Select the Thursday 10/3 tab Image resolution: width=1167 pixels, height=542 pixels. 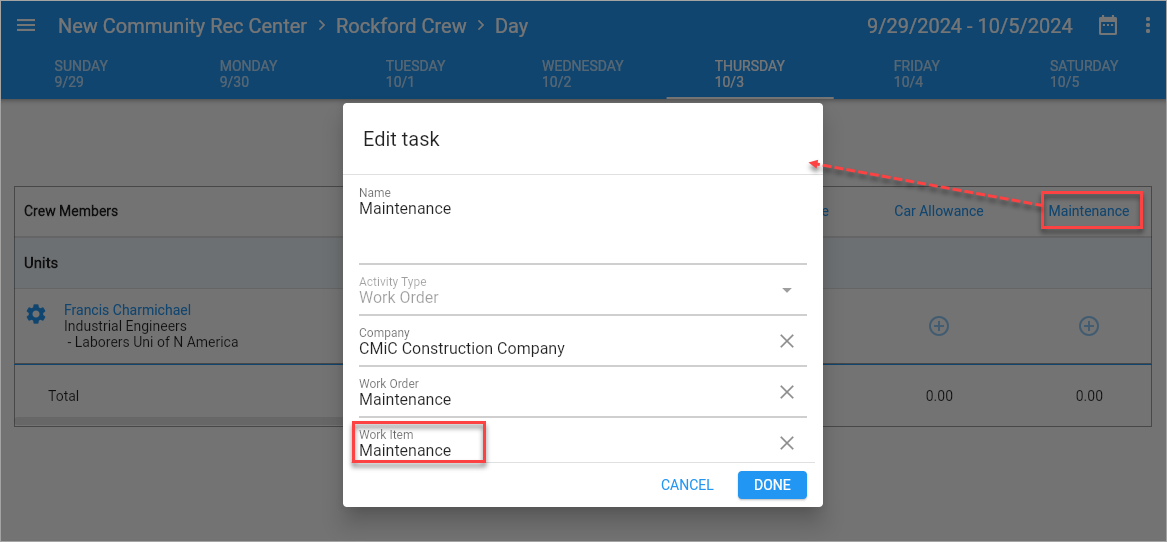(x=749, y=74)
